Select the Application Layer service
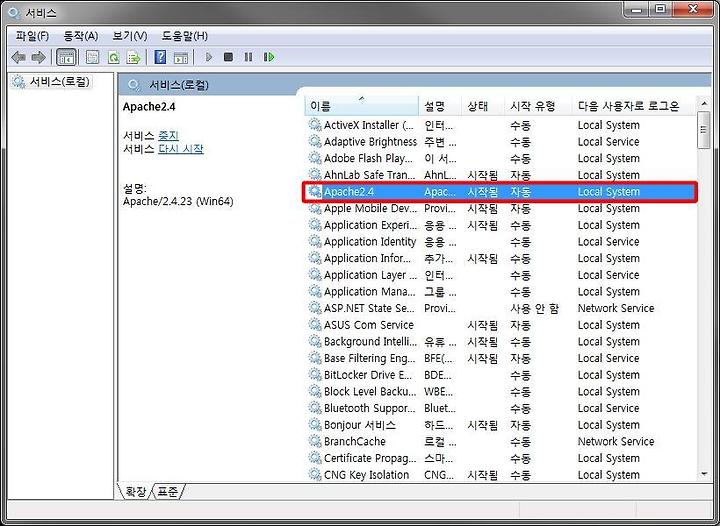 click(501, 275)
